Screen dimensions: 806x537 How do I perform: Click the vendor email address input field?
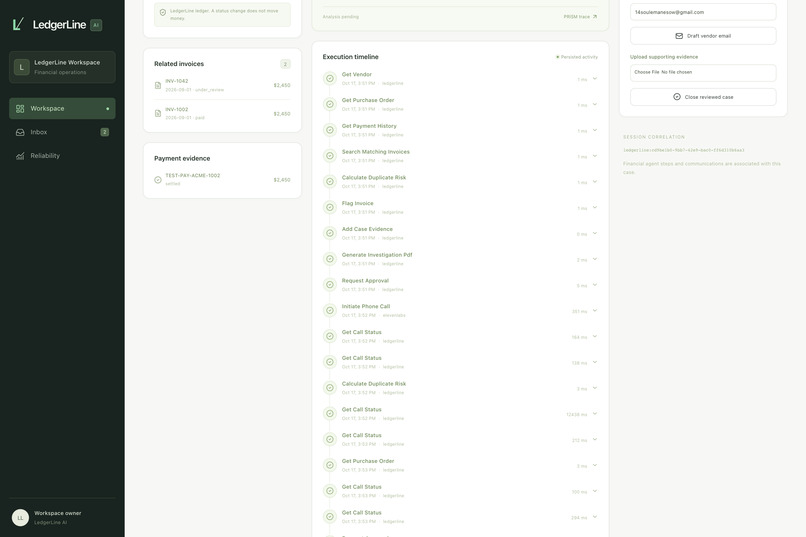pos(703,12)
